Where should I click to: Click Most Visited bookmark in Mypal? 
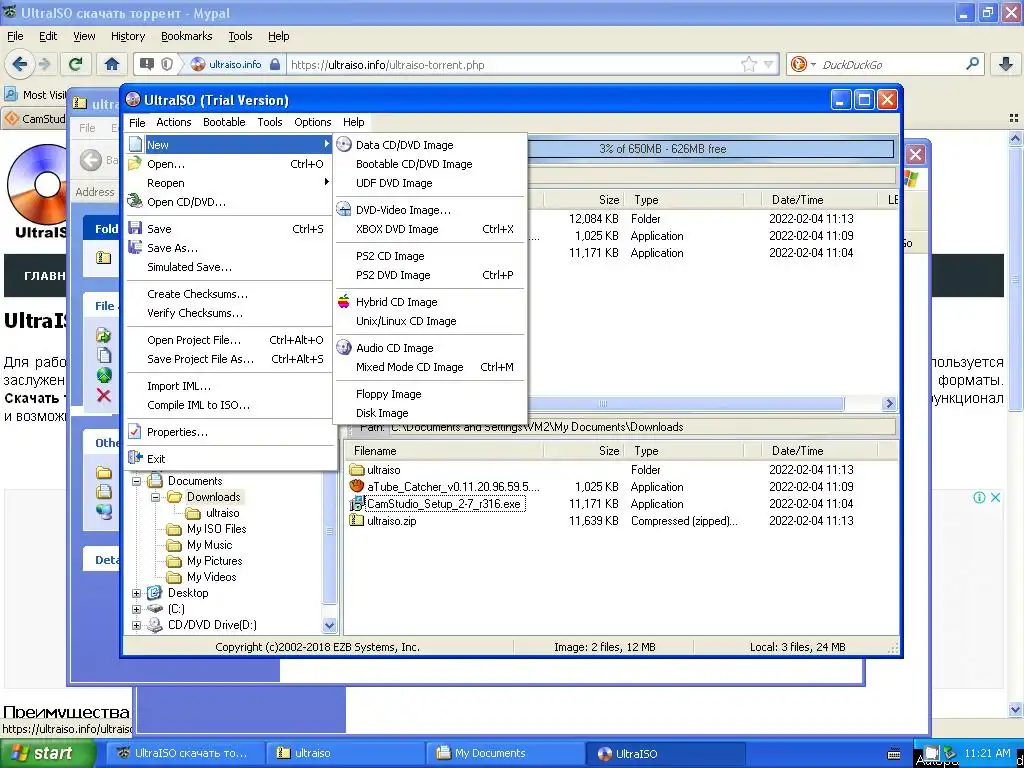click(37, 95)
